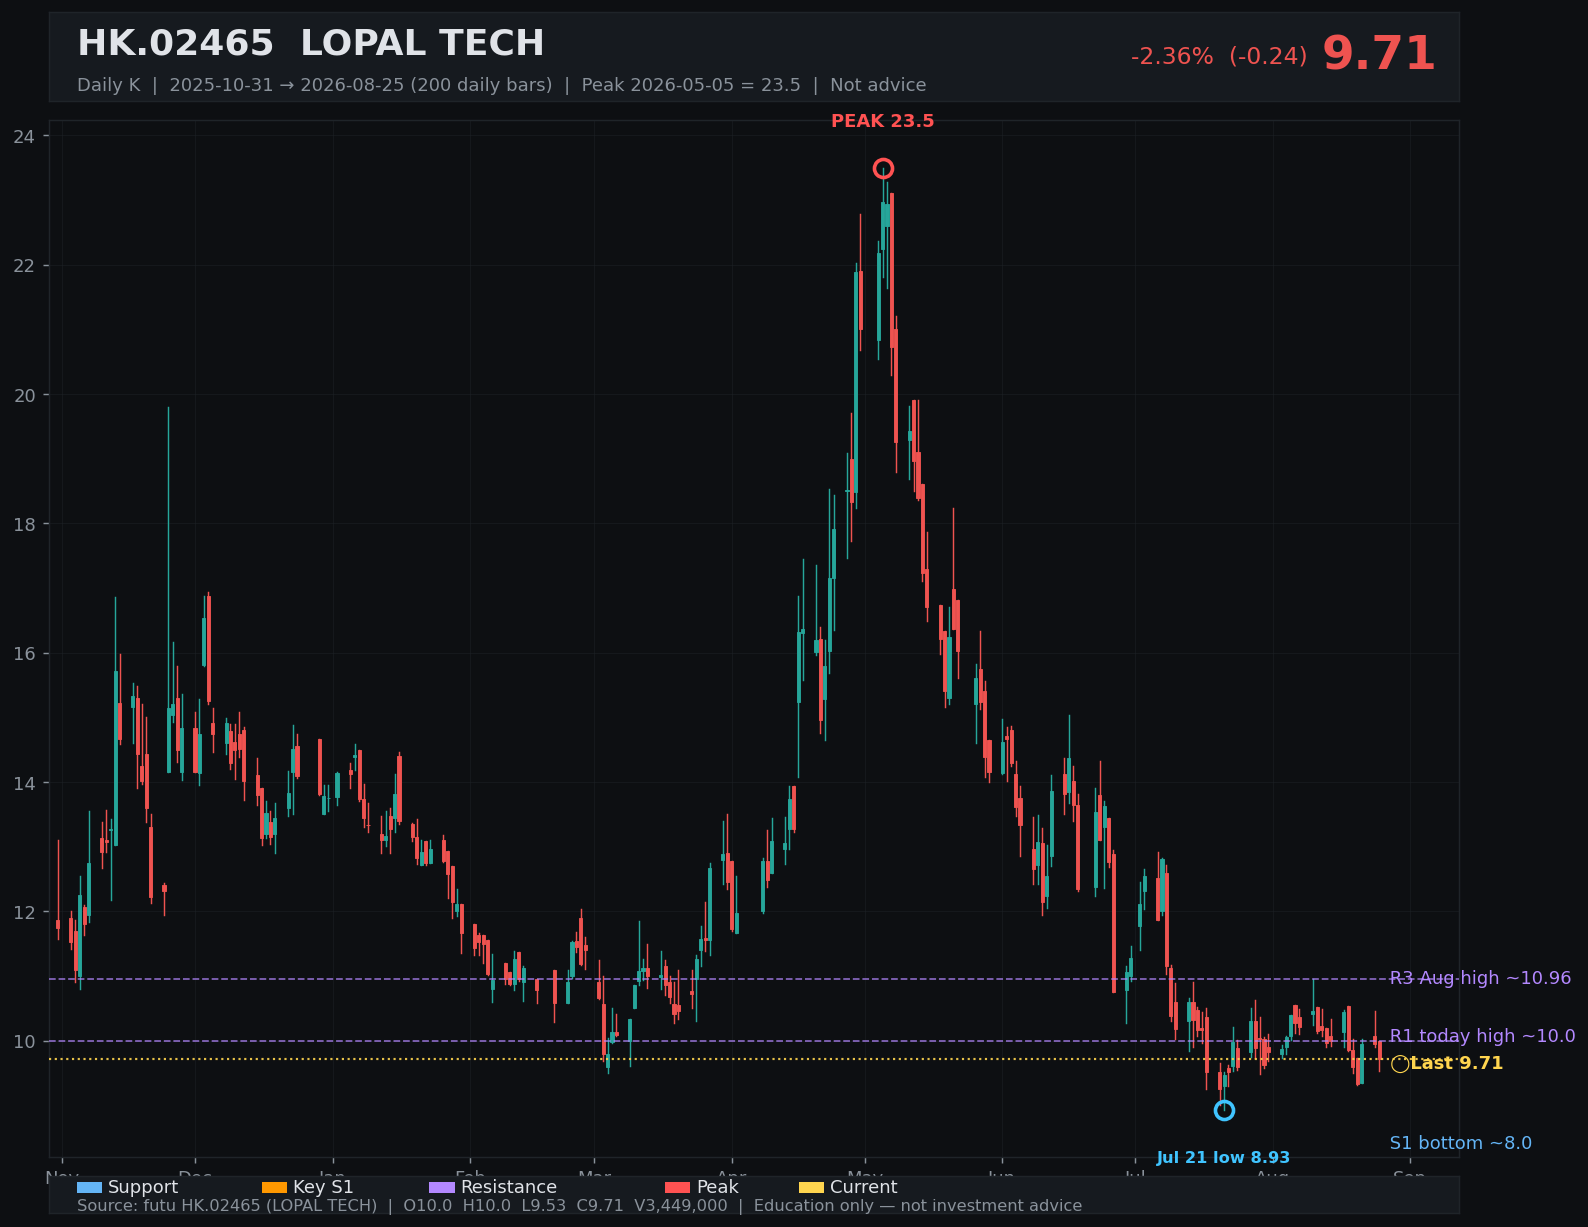Click the blue Jul 21 low marker circle
Image resolution: width=1588 pixels, height=1227 pixels.
pyautogui.click(x=1224, y=1110)
